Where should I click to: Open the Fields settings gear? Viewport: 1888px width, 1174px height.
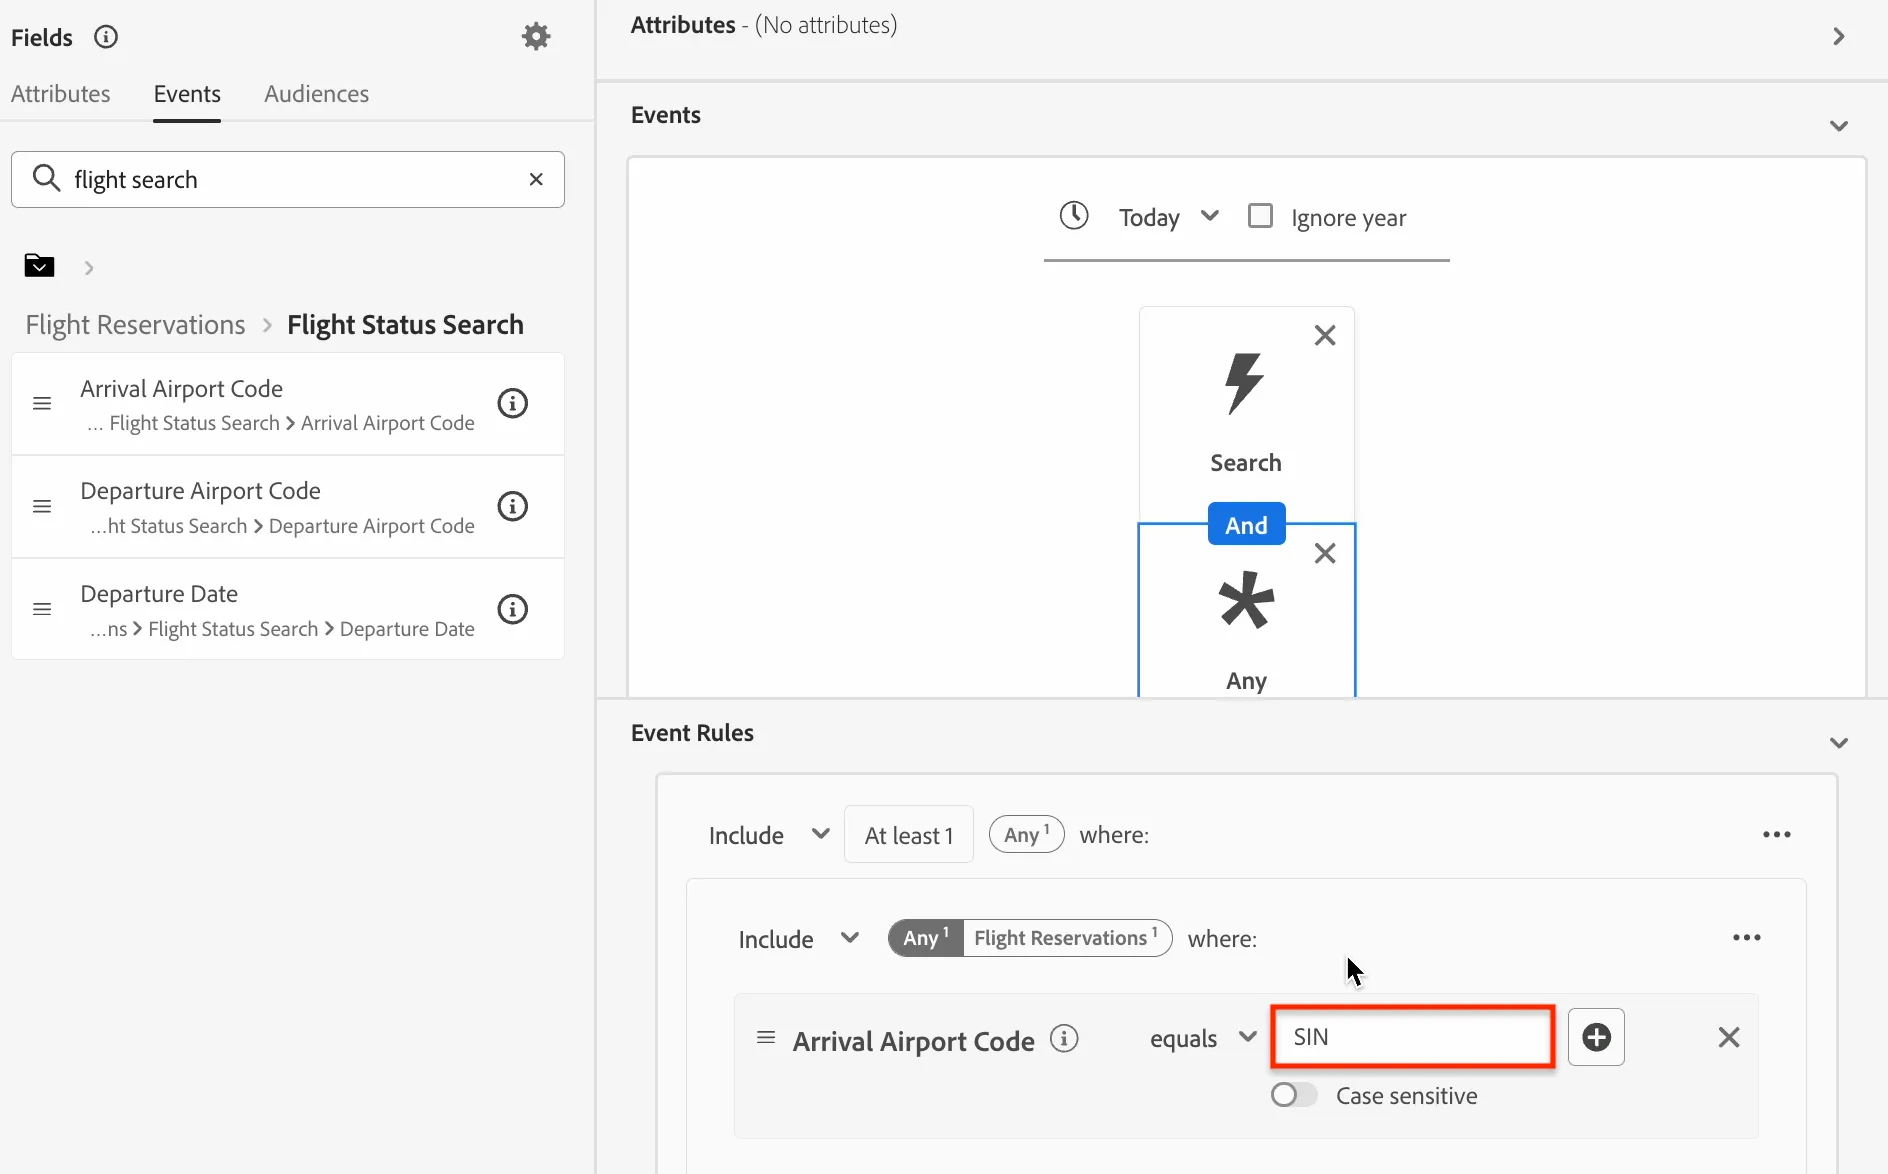(x=536, y=37)
